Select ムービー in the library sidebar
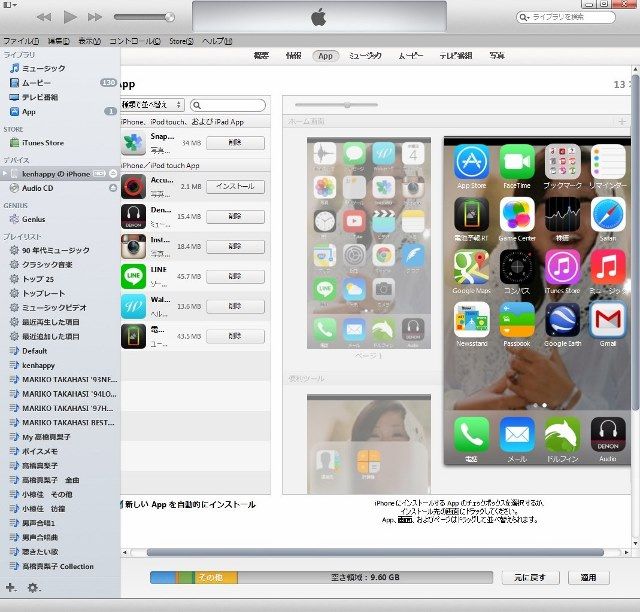 coord(36,83)
